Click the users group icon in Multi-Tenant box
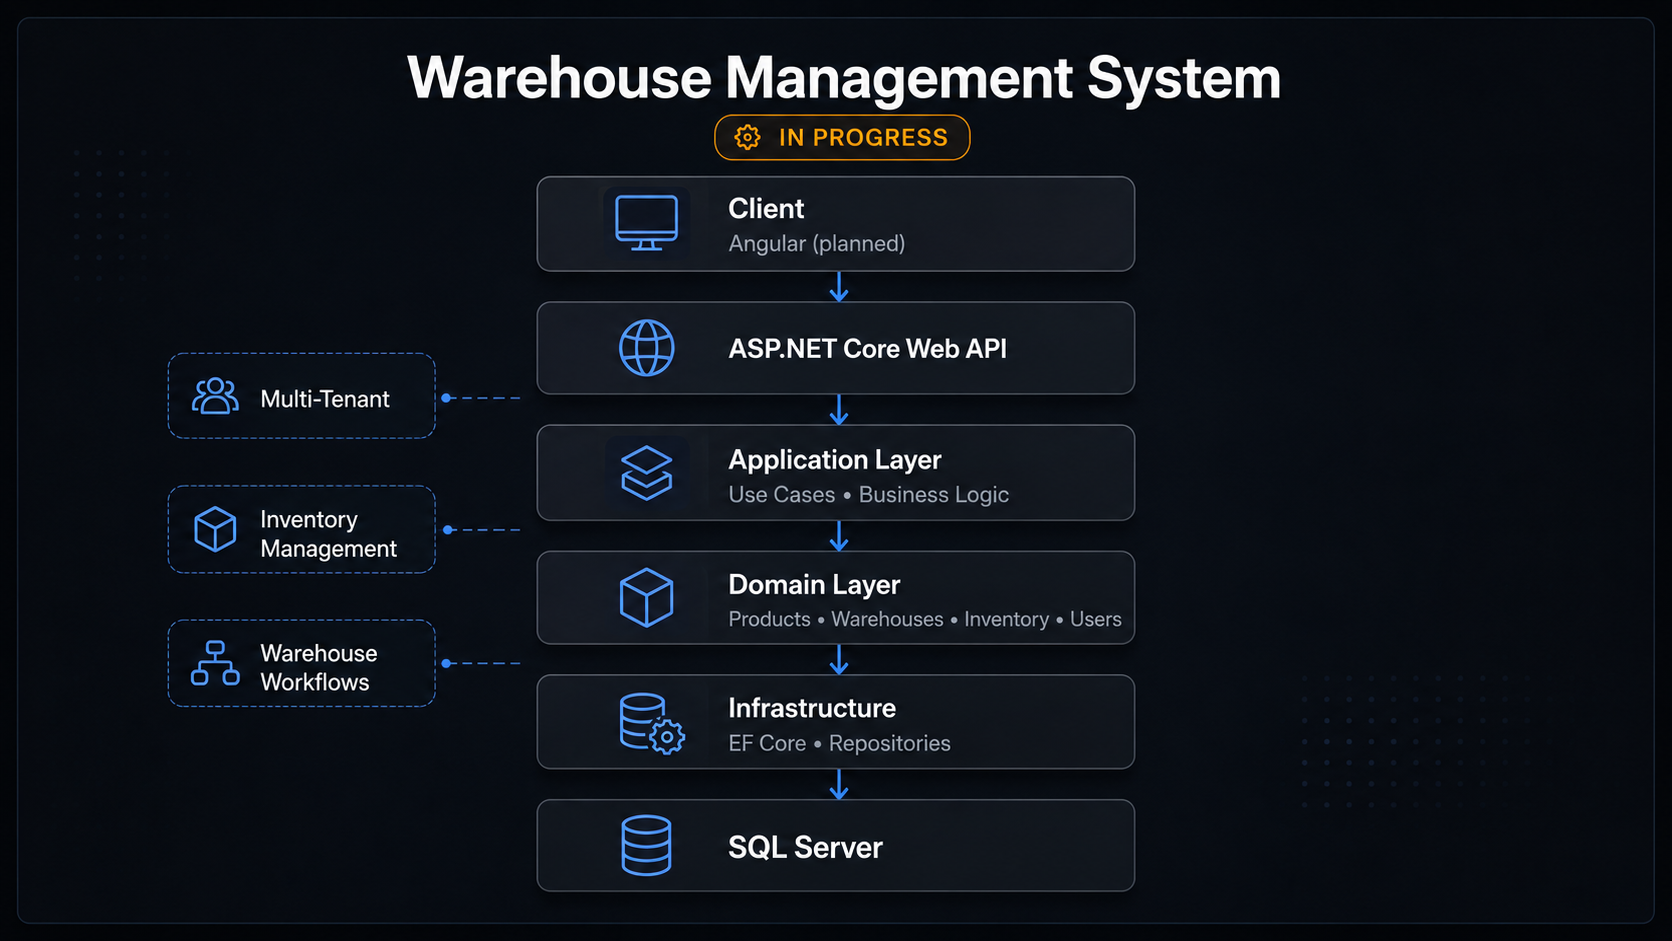The width and height of the screenshot is (1672, 941). coord(215,396)
